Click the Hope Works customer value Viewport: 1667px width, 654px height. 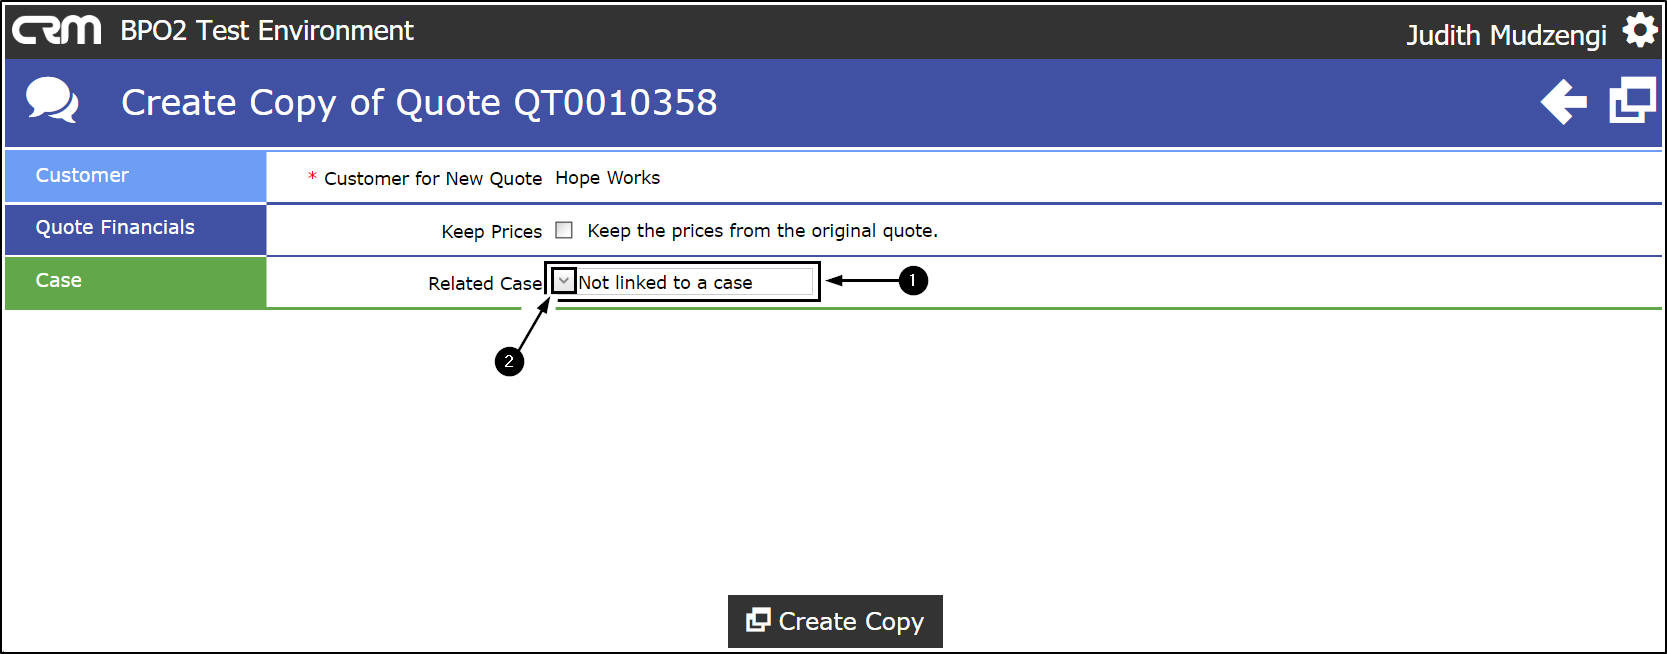[607, 178]
